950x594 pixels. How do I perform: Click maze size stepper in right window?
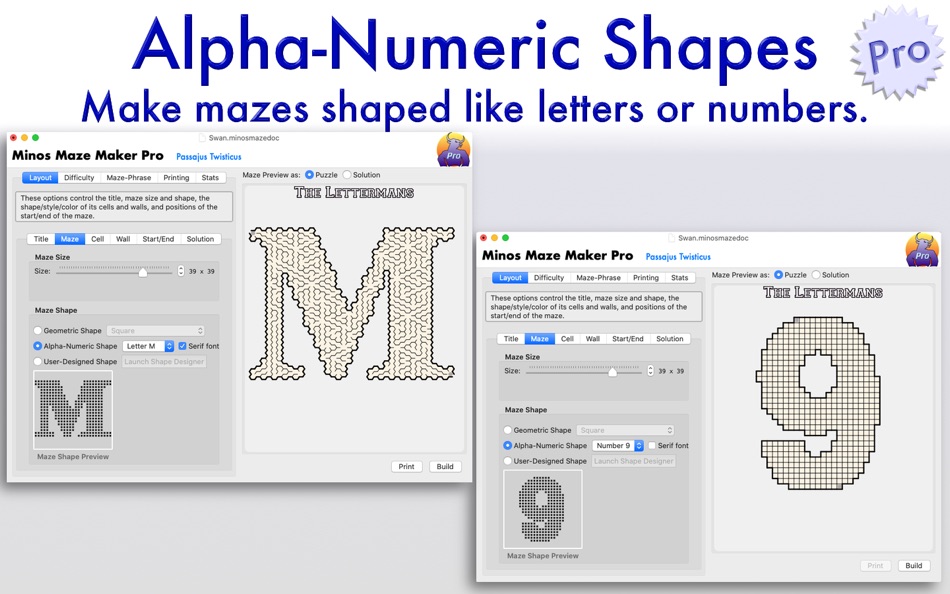coord(650,370)
